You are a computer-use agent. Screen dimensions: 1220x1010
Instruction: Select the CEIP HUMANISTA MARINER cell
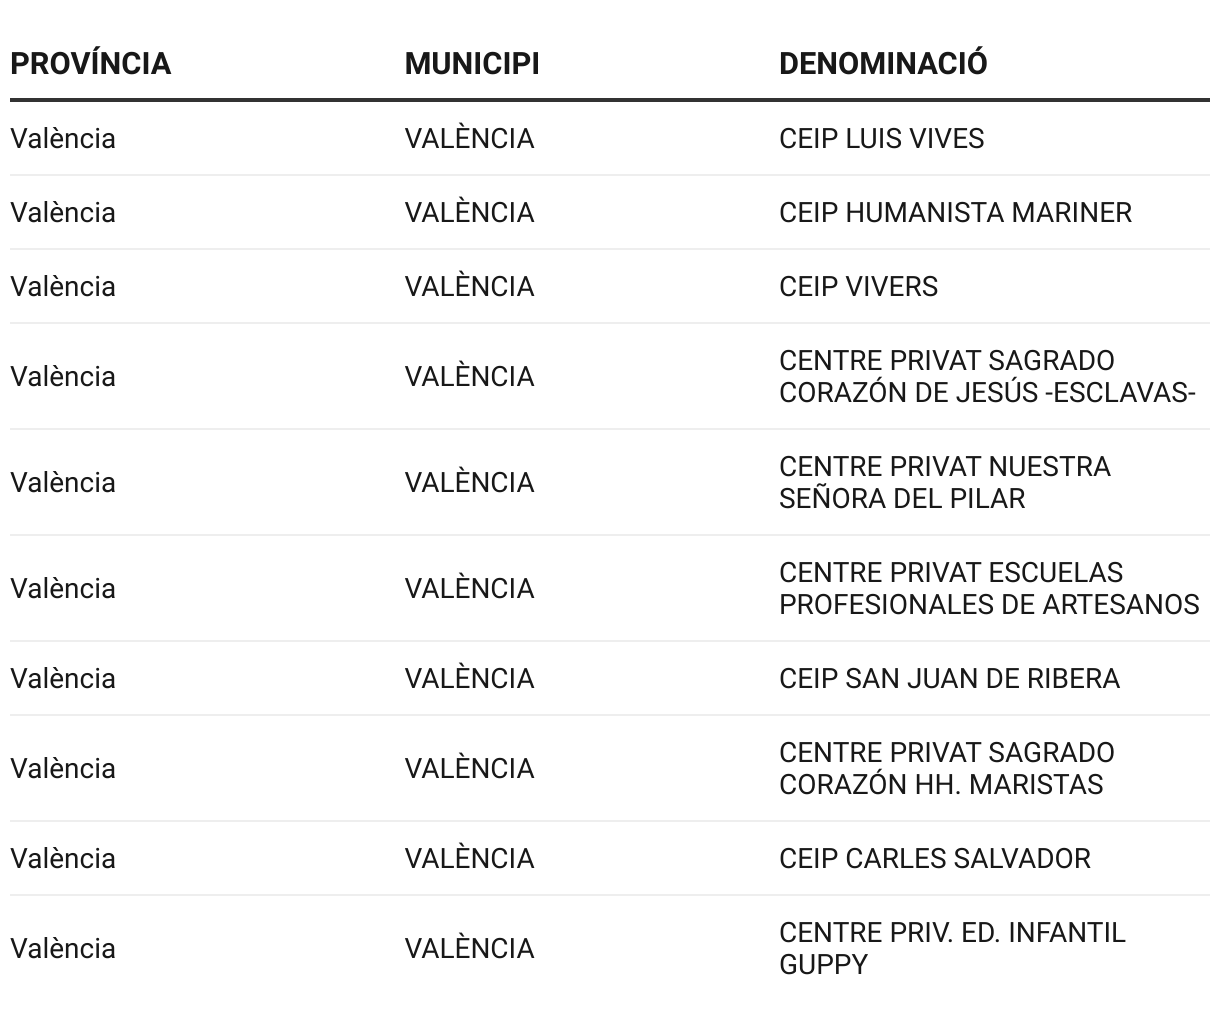[x=955, y=212]
